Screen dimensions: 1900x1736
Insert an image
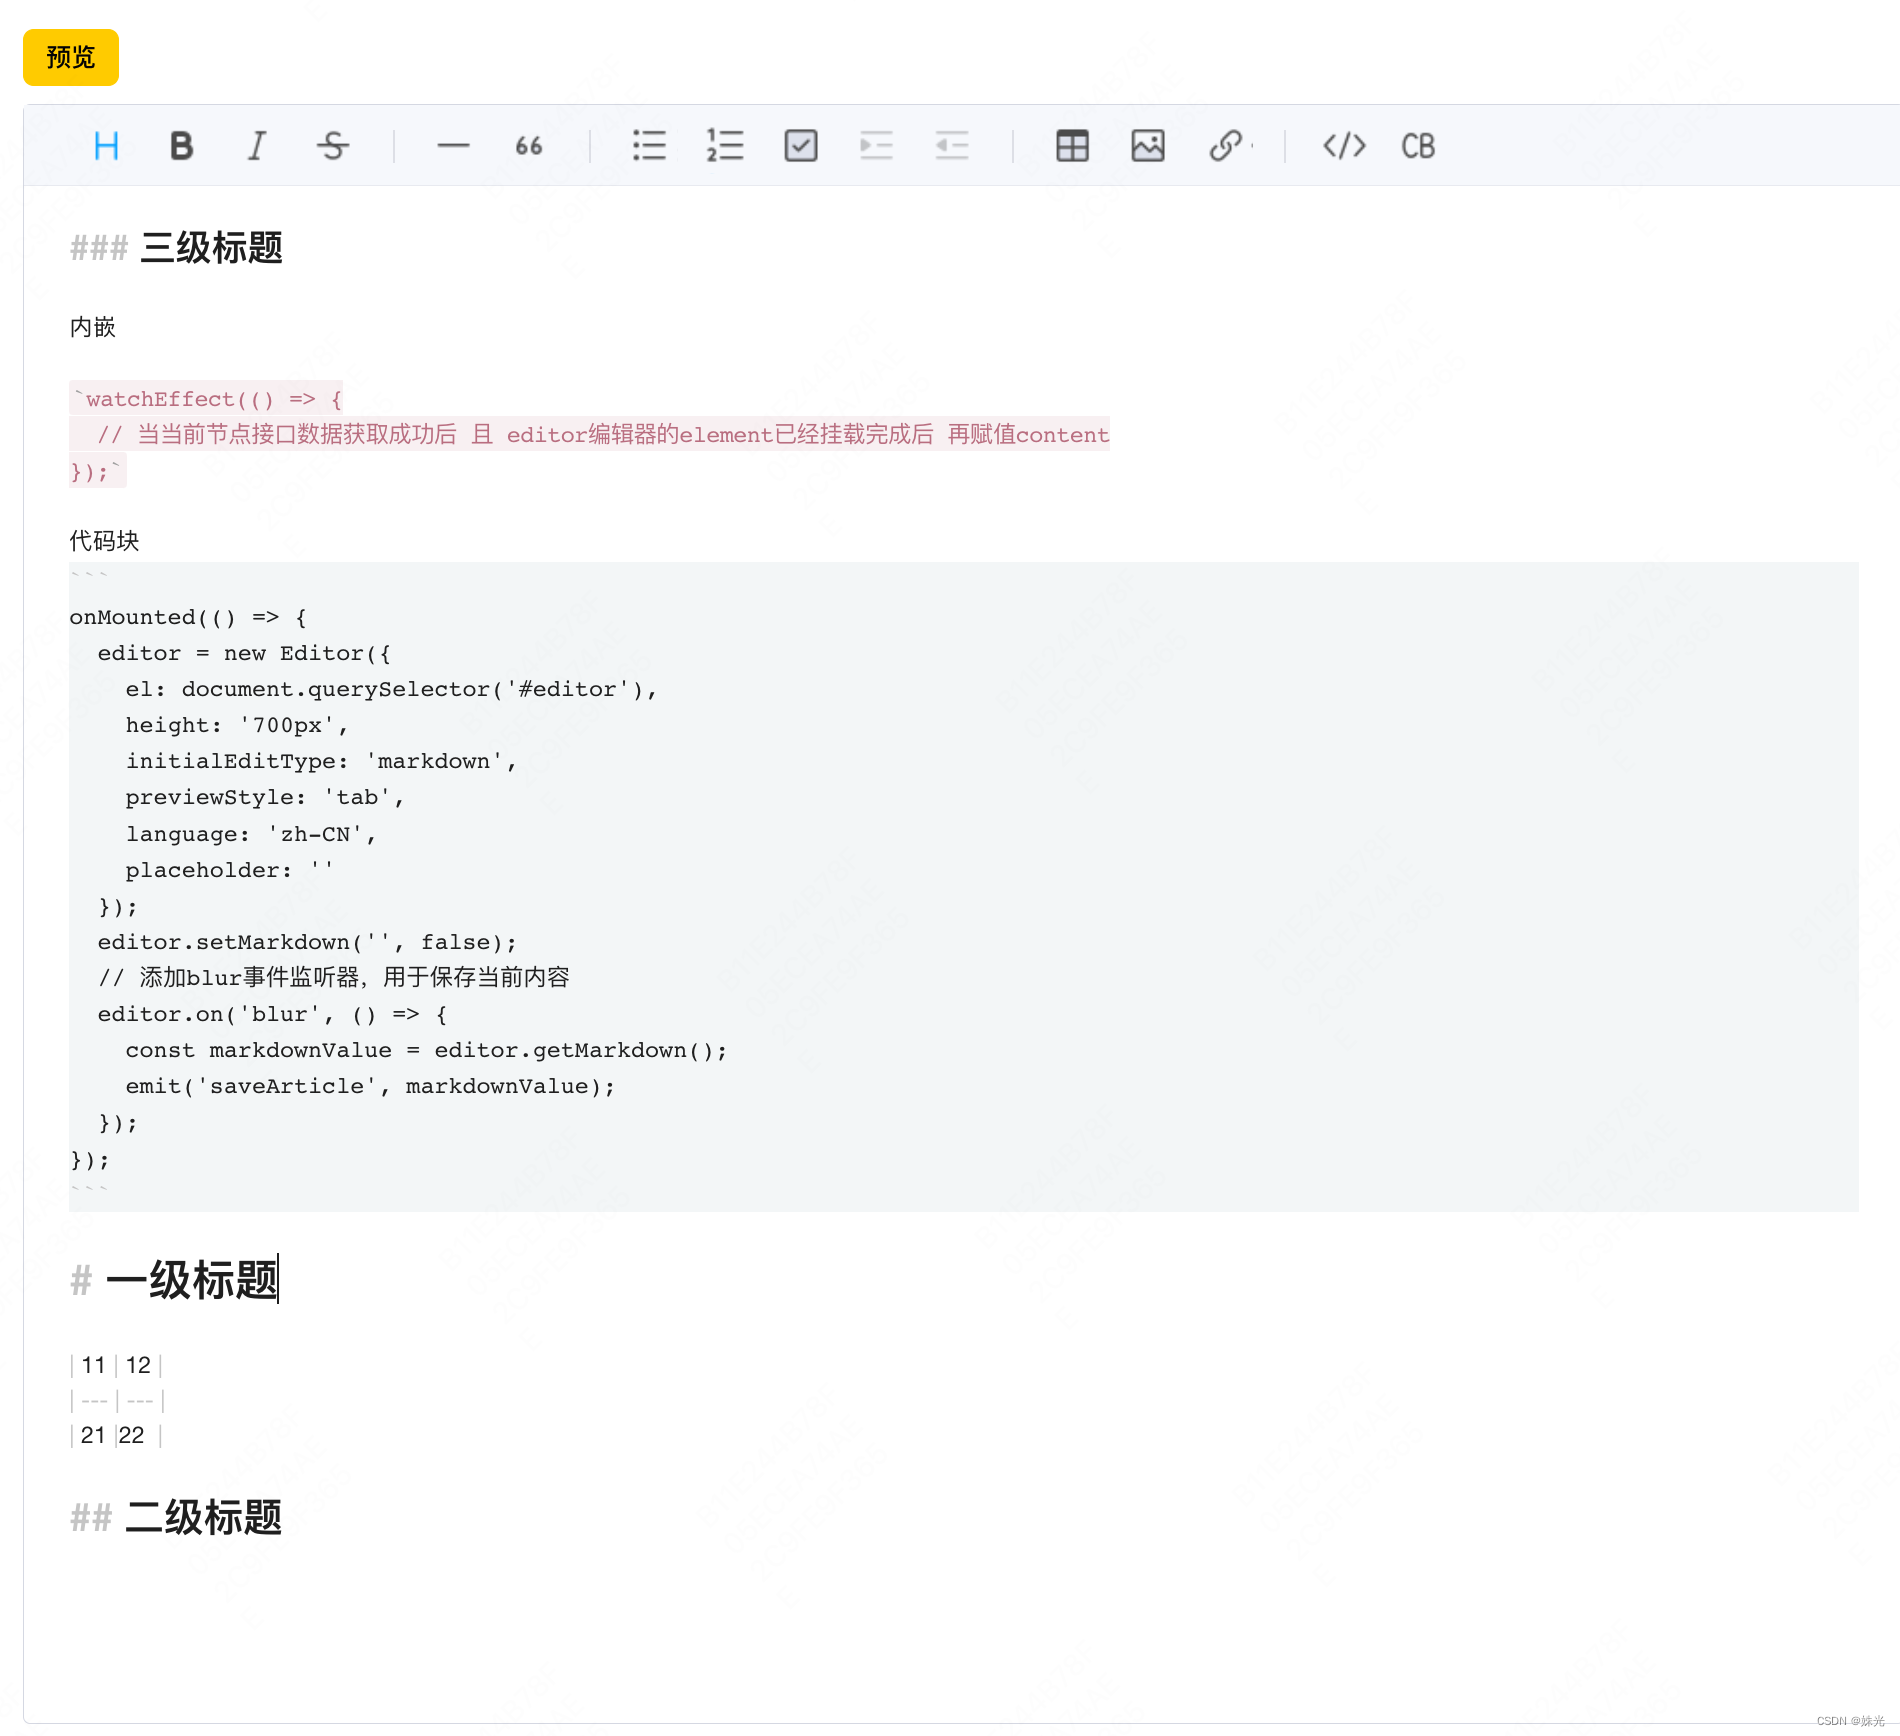pyautogui.click(x=1147, y=146)
